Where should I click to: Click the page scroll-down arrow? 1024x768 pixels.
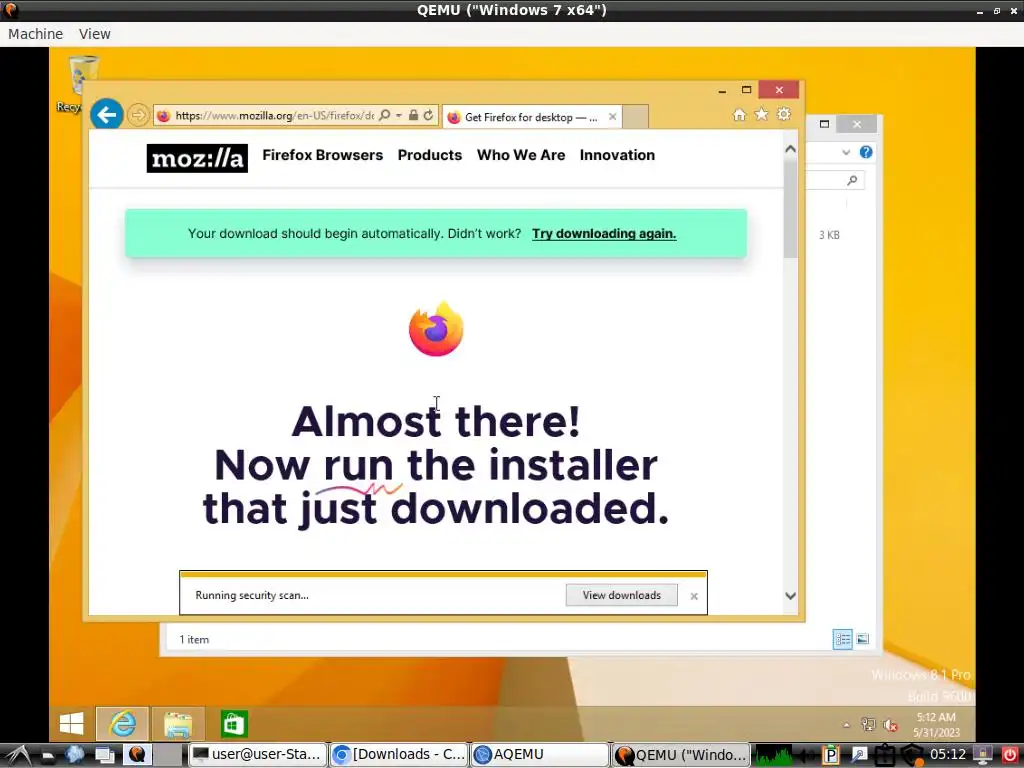coord(790,596)
